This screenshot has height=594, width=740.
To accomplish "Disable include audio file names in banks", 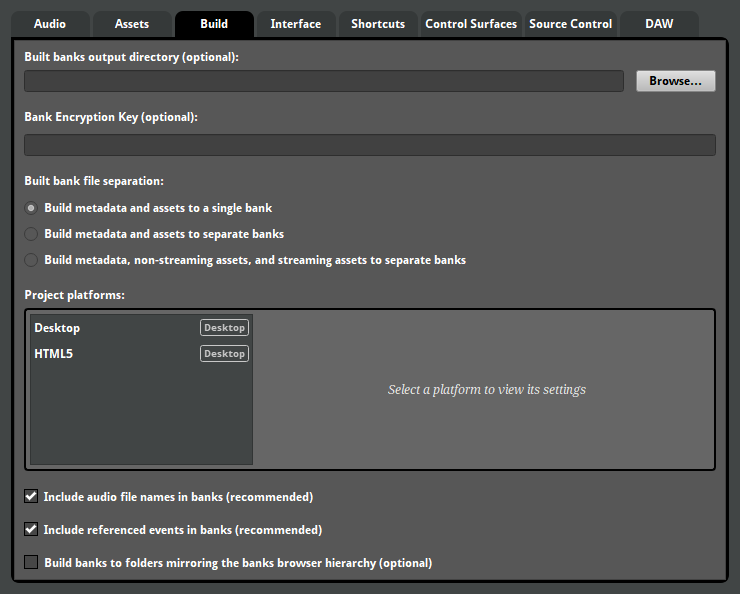I will click(31, 497).
